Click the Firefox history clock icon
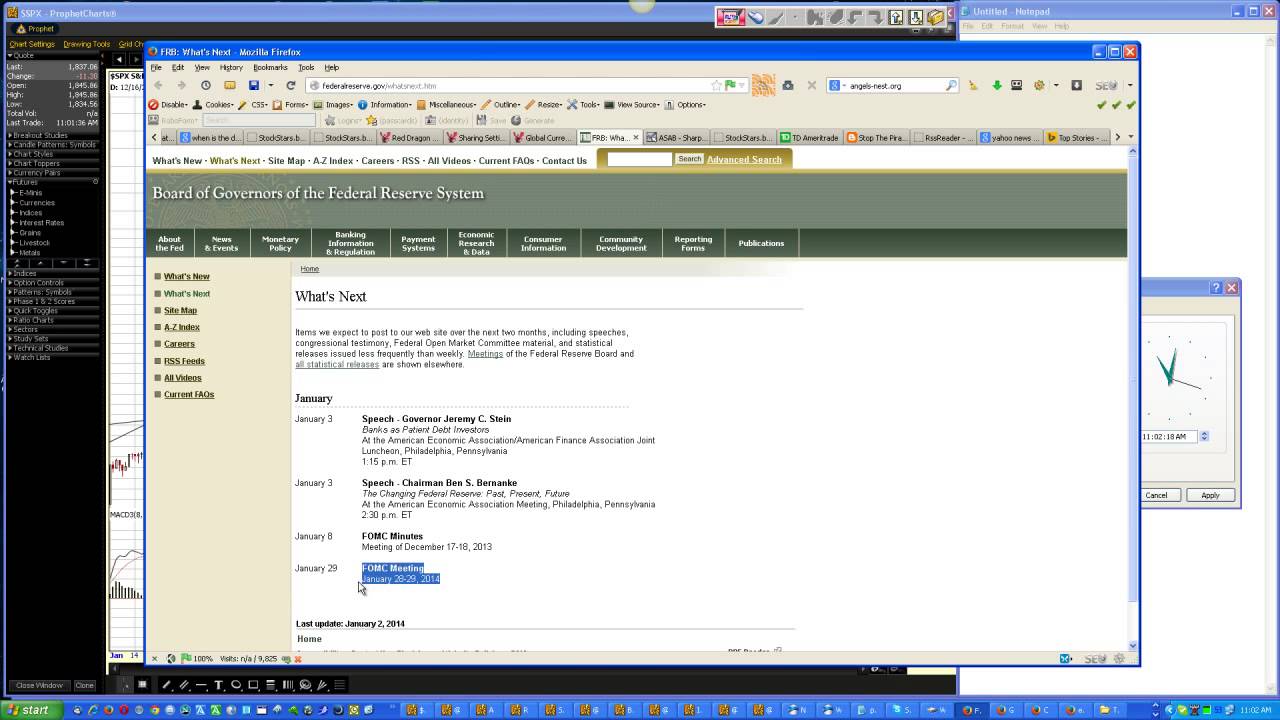 206,86
